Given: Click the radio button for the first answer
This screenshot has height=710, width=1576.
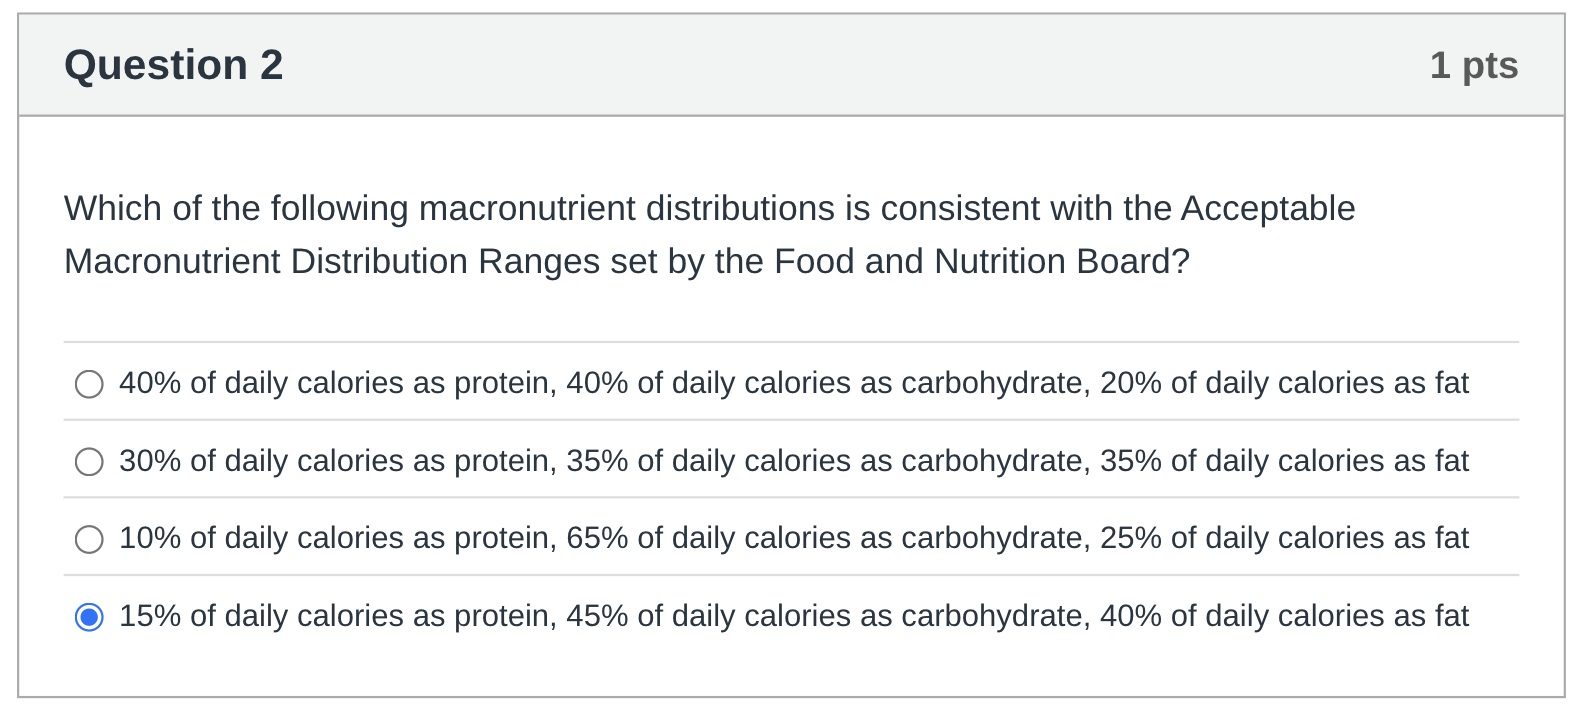Looking at the screenshot, I should tap(89, 383).
